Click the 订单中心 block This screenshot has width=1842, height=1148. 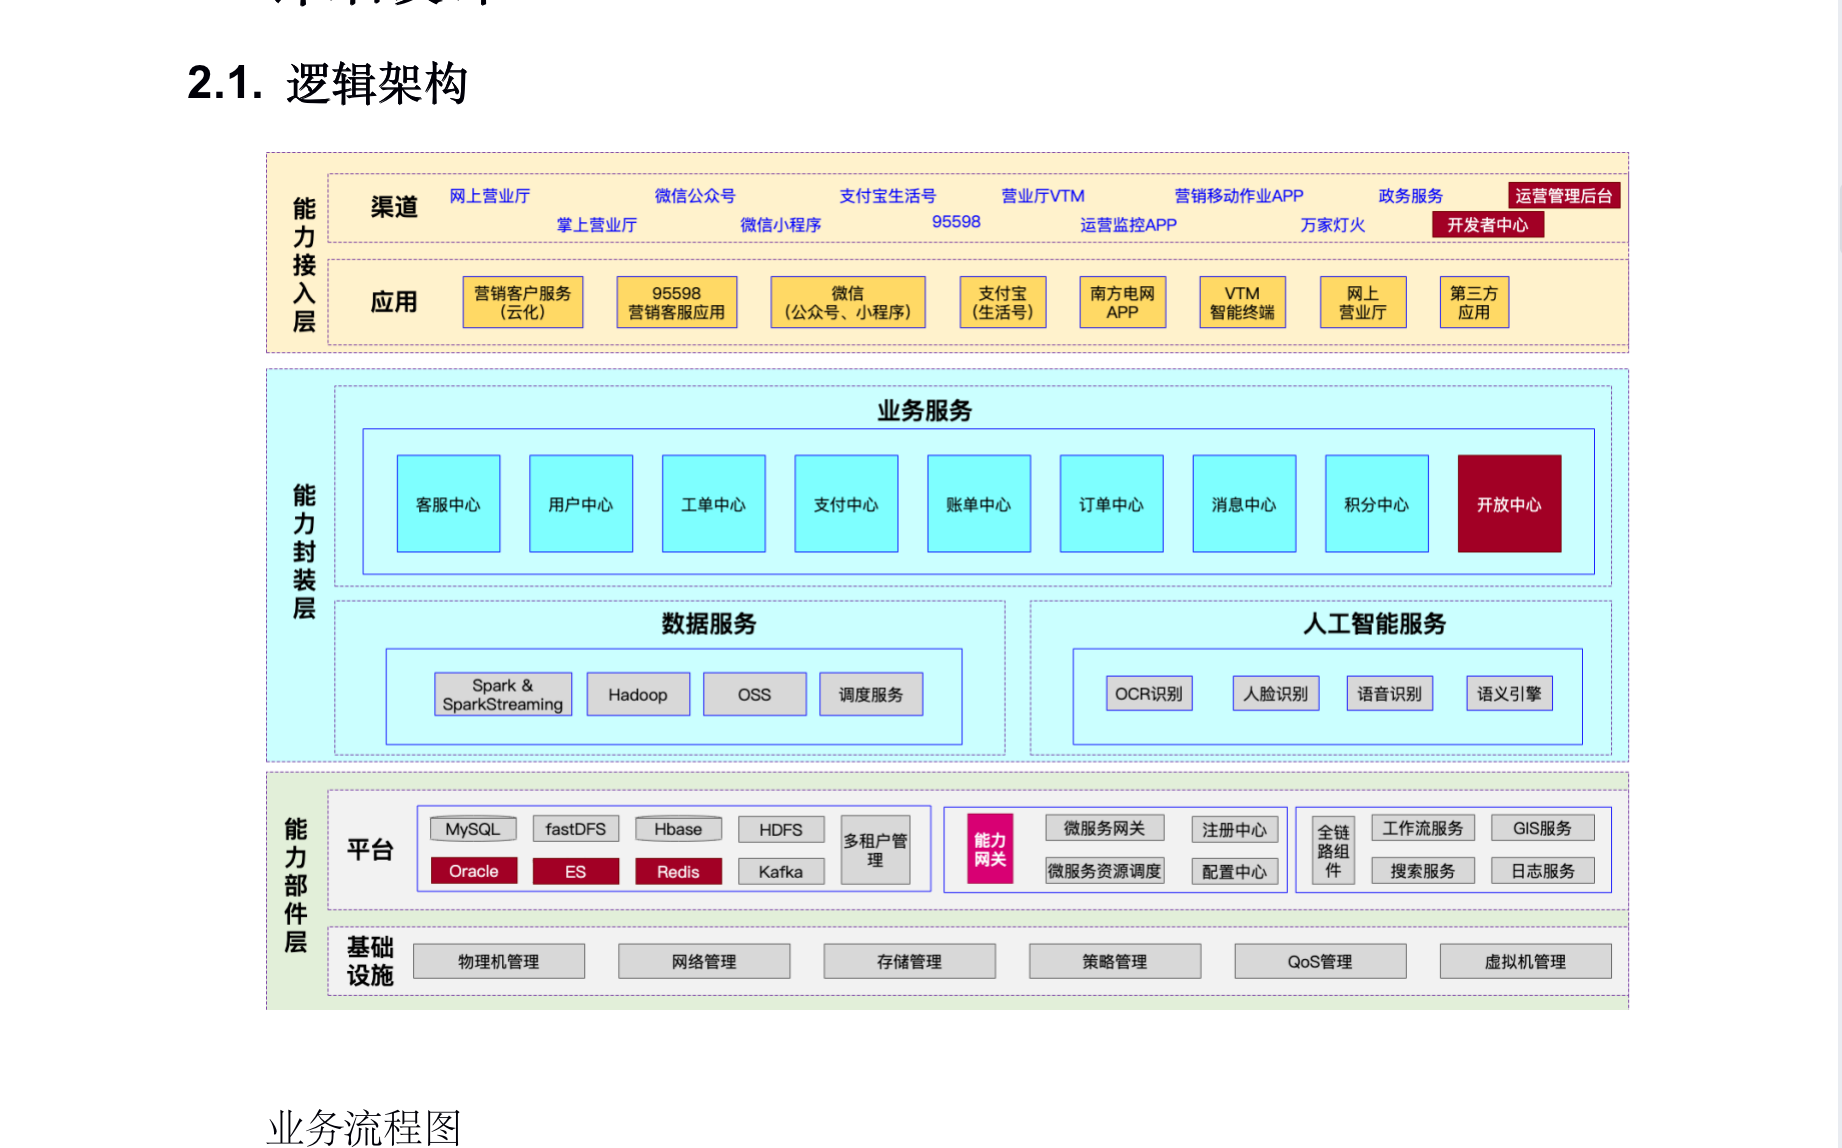pos(1112,504)
